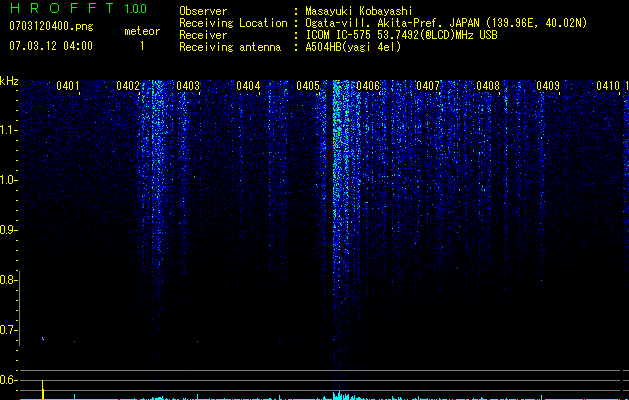The image size is (629, 400).
Task: Click the 1.0 kHz axis label
Action: click(8, 180)
